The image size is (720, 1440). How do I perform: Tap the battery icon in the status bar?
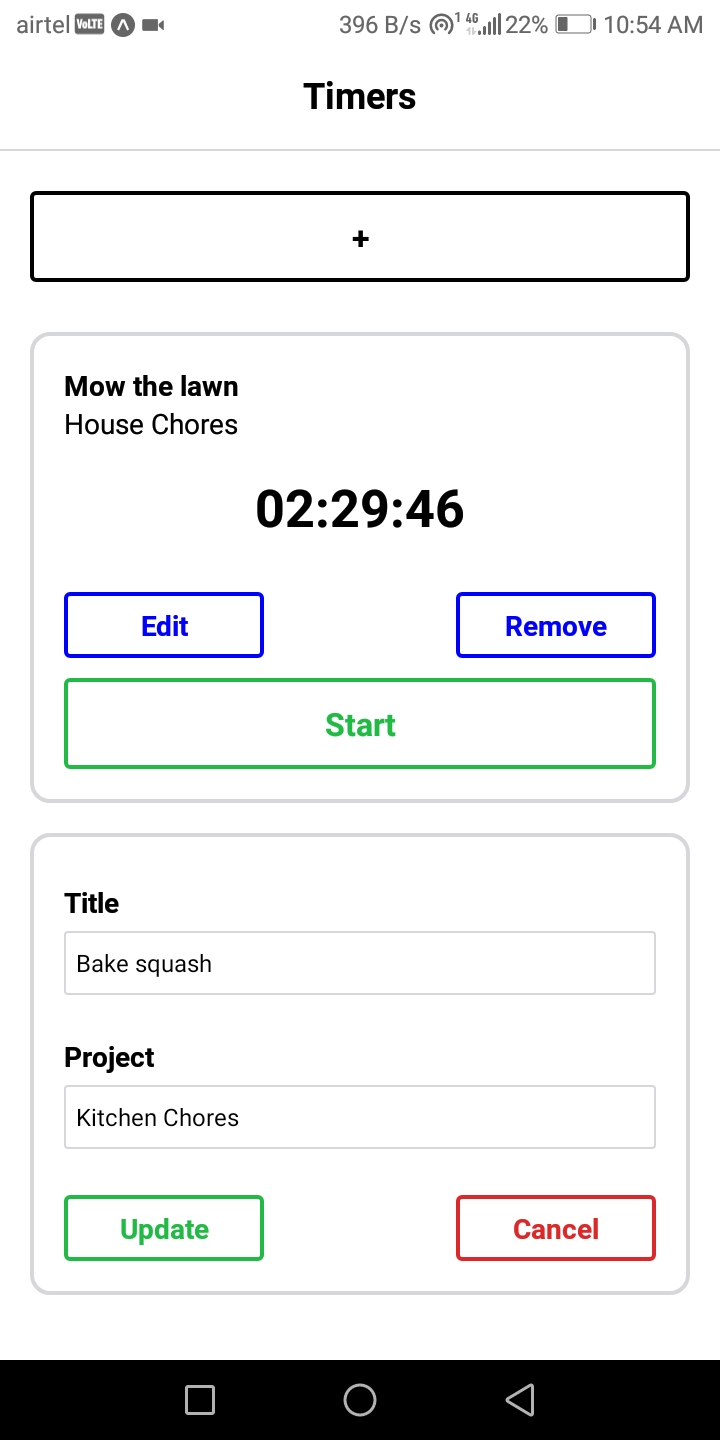point(575,23)
